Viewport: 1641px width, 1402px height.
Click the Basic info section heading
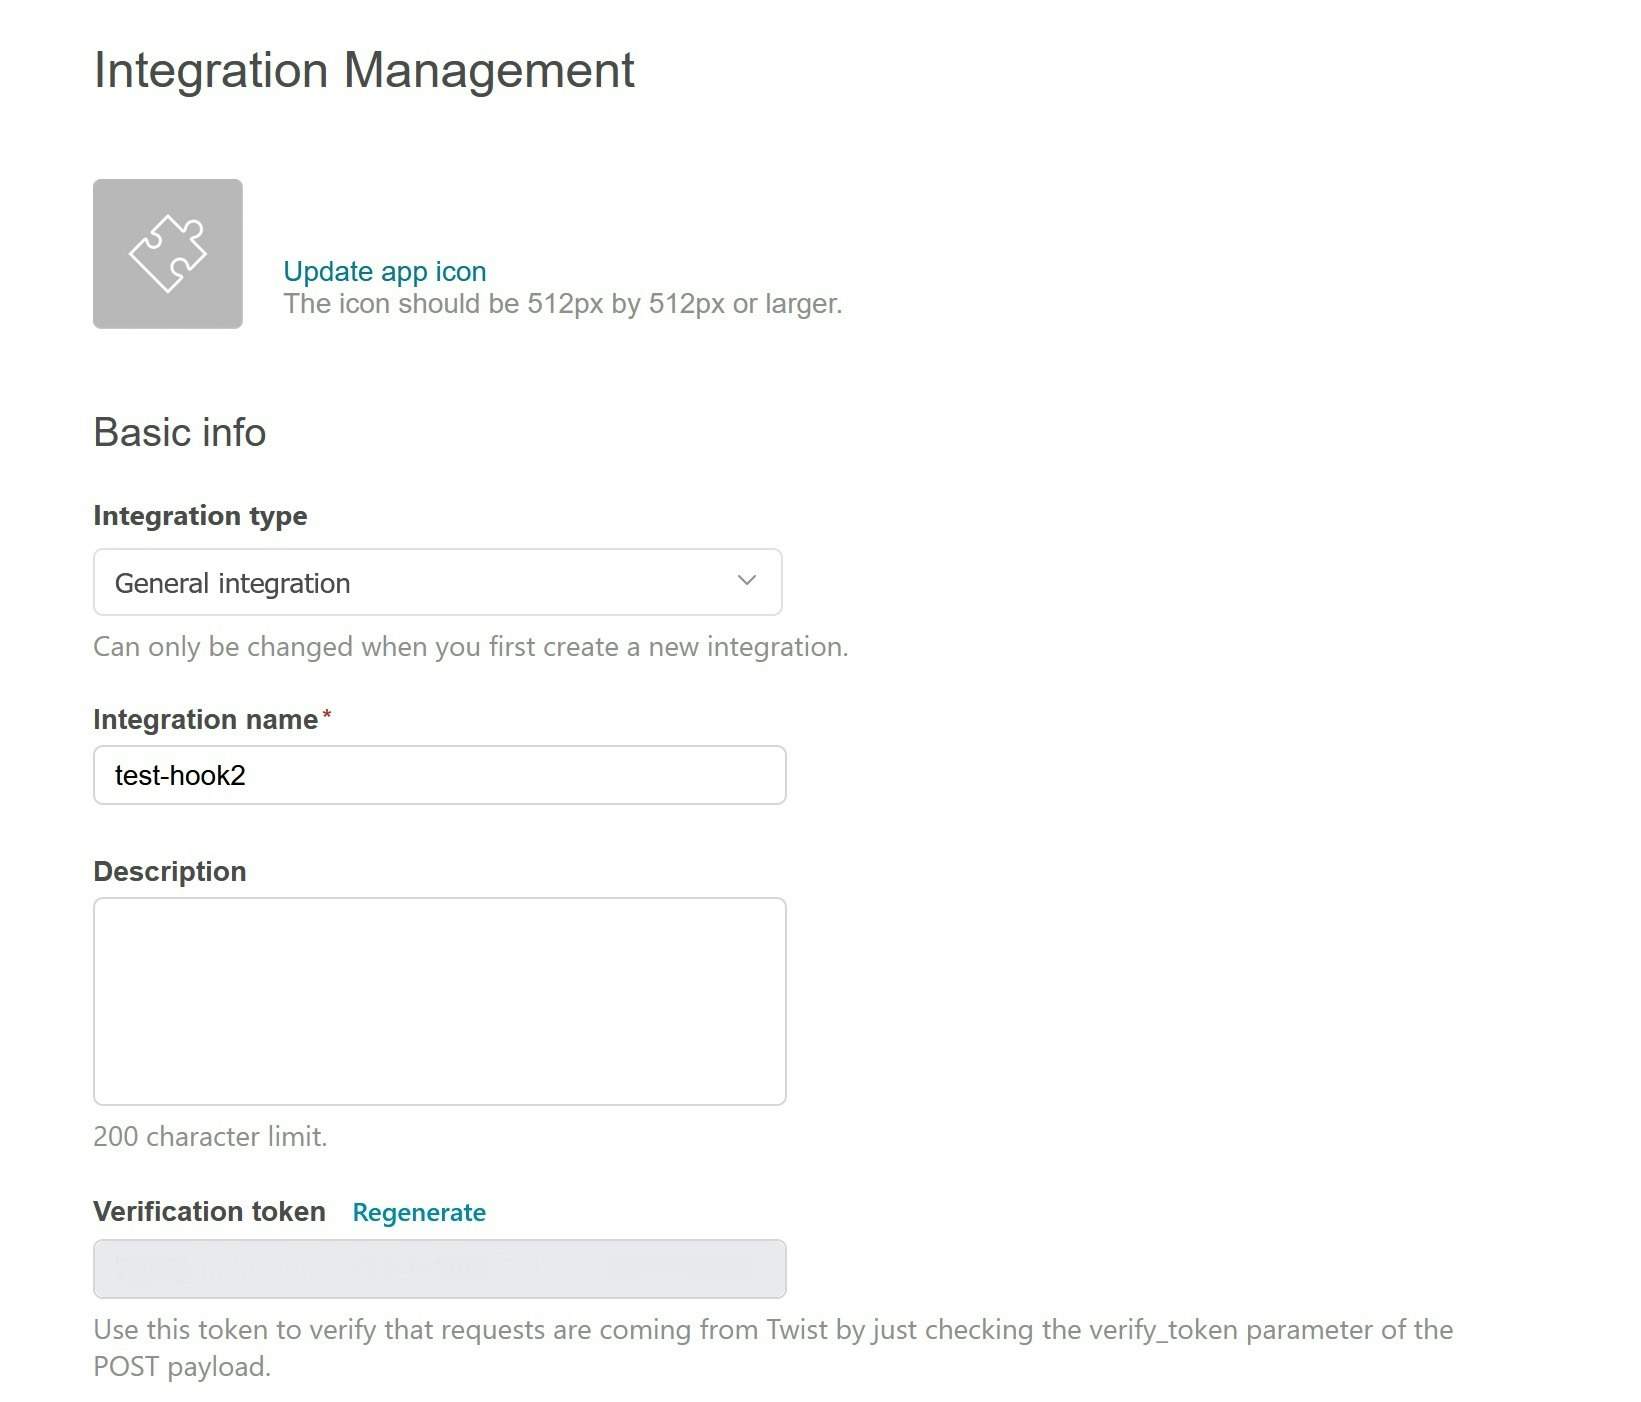point(180,432)
